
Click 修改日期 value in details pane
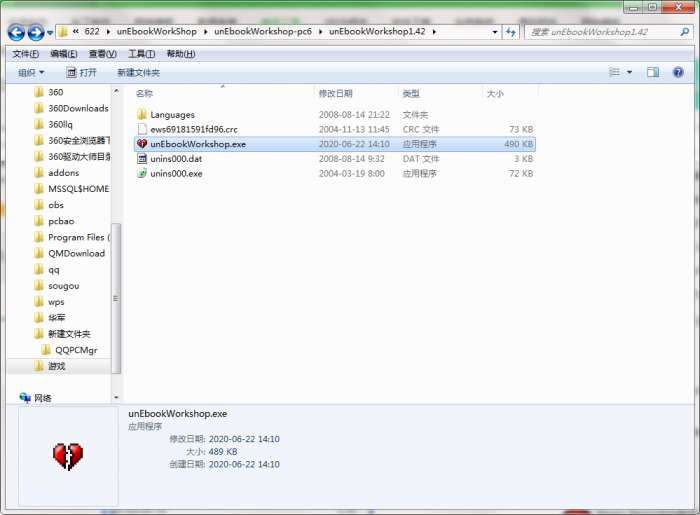point(244,439)
